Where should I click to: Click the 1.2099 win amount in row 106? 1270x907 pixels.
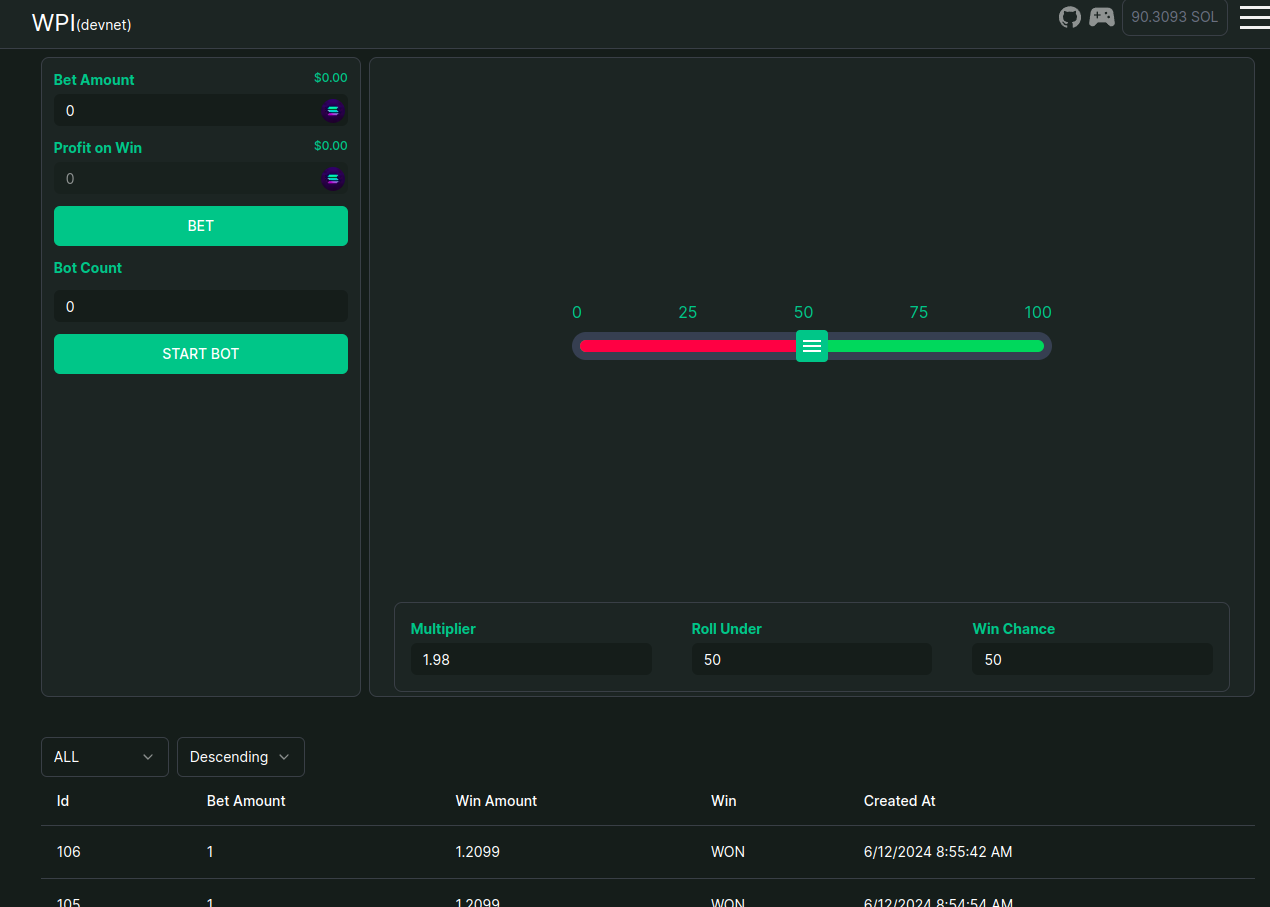[478, 852]
